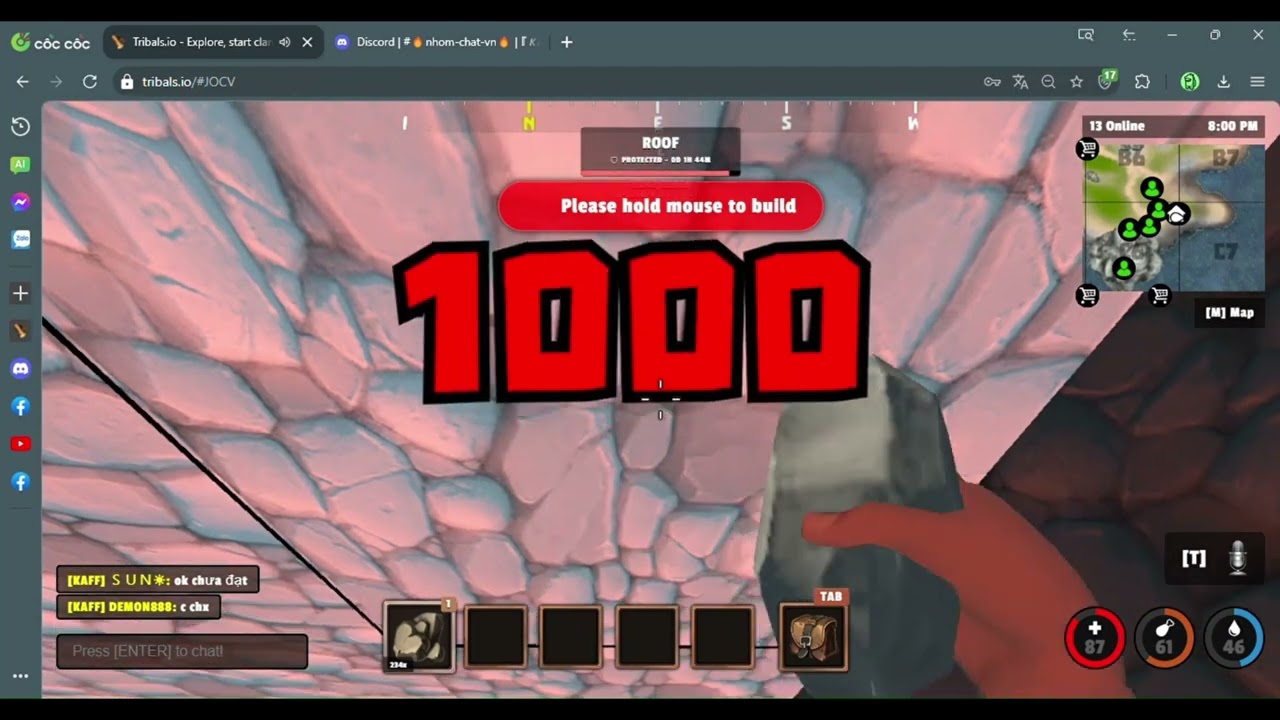Click the thirst gauge showing 46
The image size is (1280, 720).
click(1233, 637)
